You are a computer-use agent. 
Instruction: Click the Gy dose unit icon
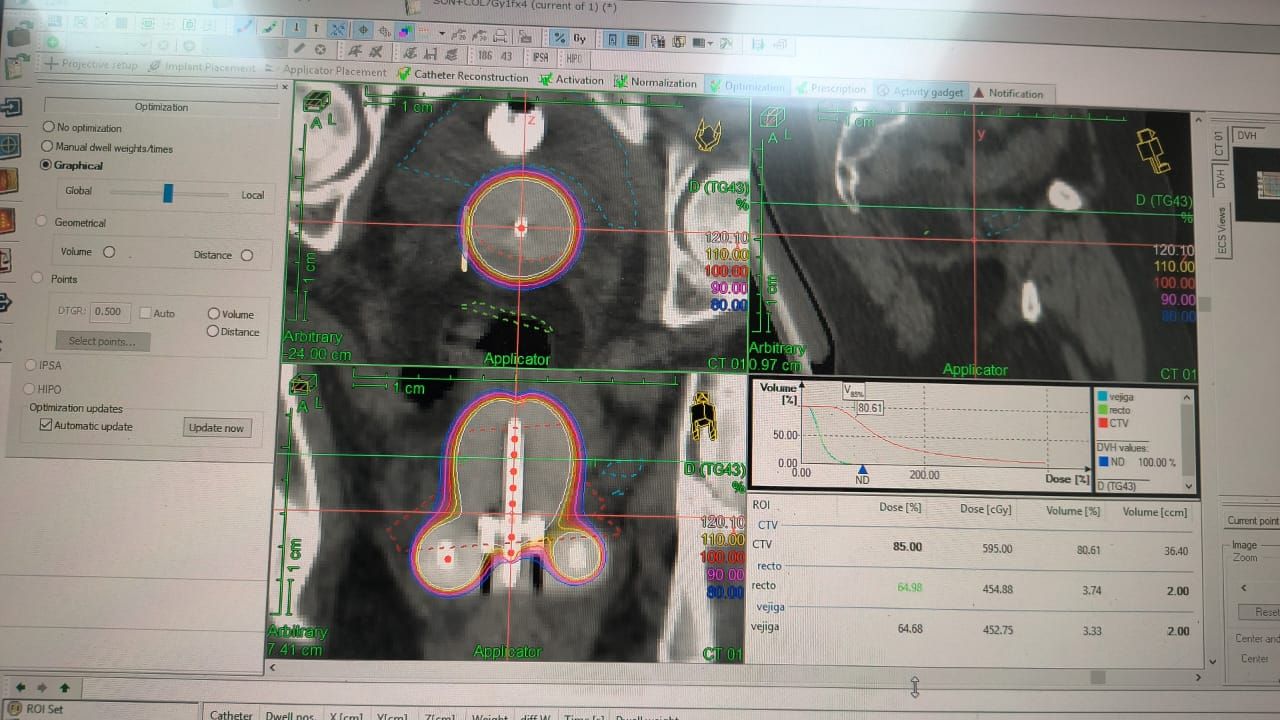pyautogui.click(x=580, y=38)
